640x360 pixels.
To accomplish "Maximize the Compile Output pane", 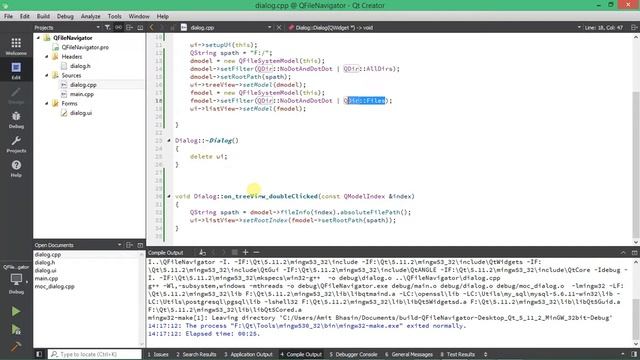I will click(634, 252).
